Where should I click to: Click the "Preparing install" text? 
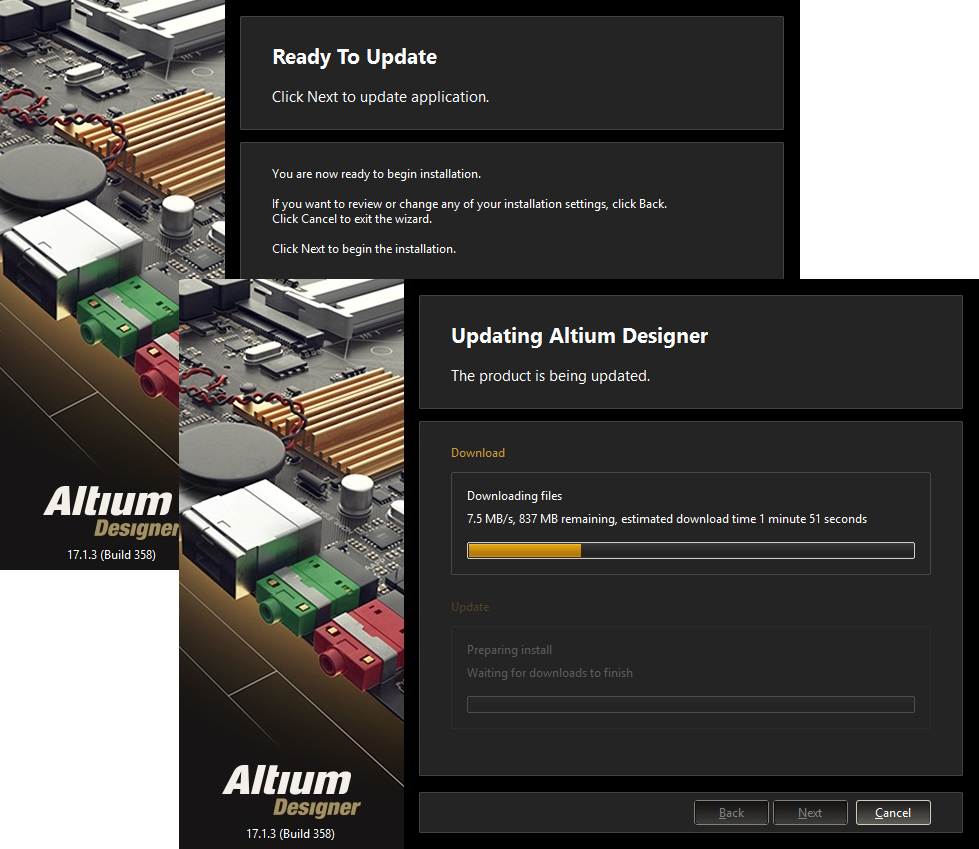click(509, 650)
